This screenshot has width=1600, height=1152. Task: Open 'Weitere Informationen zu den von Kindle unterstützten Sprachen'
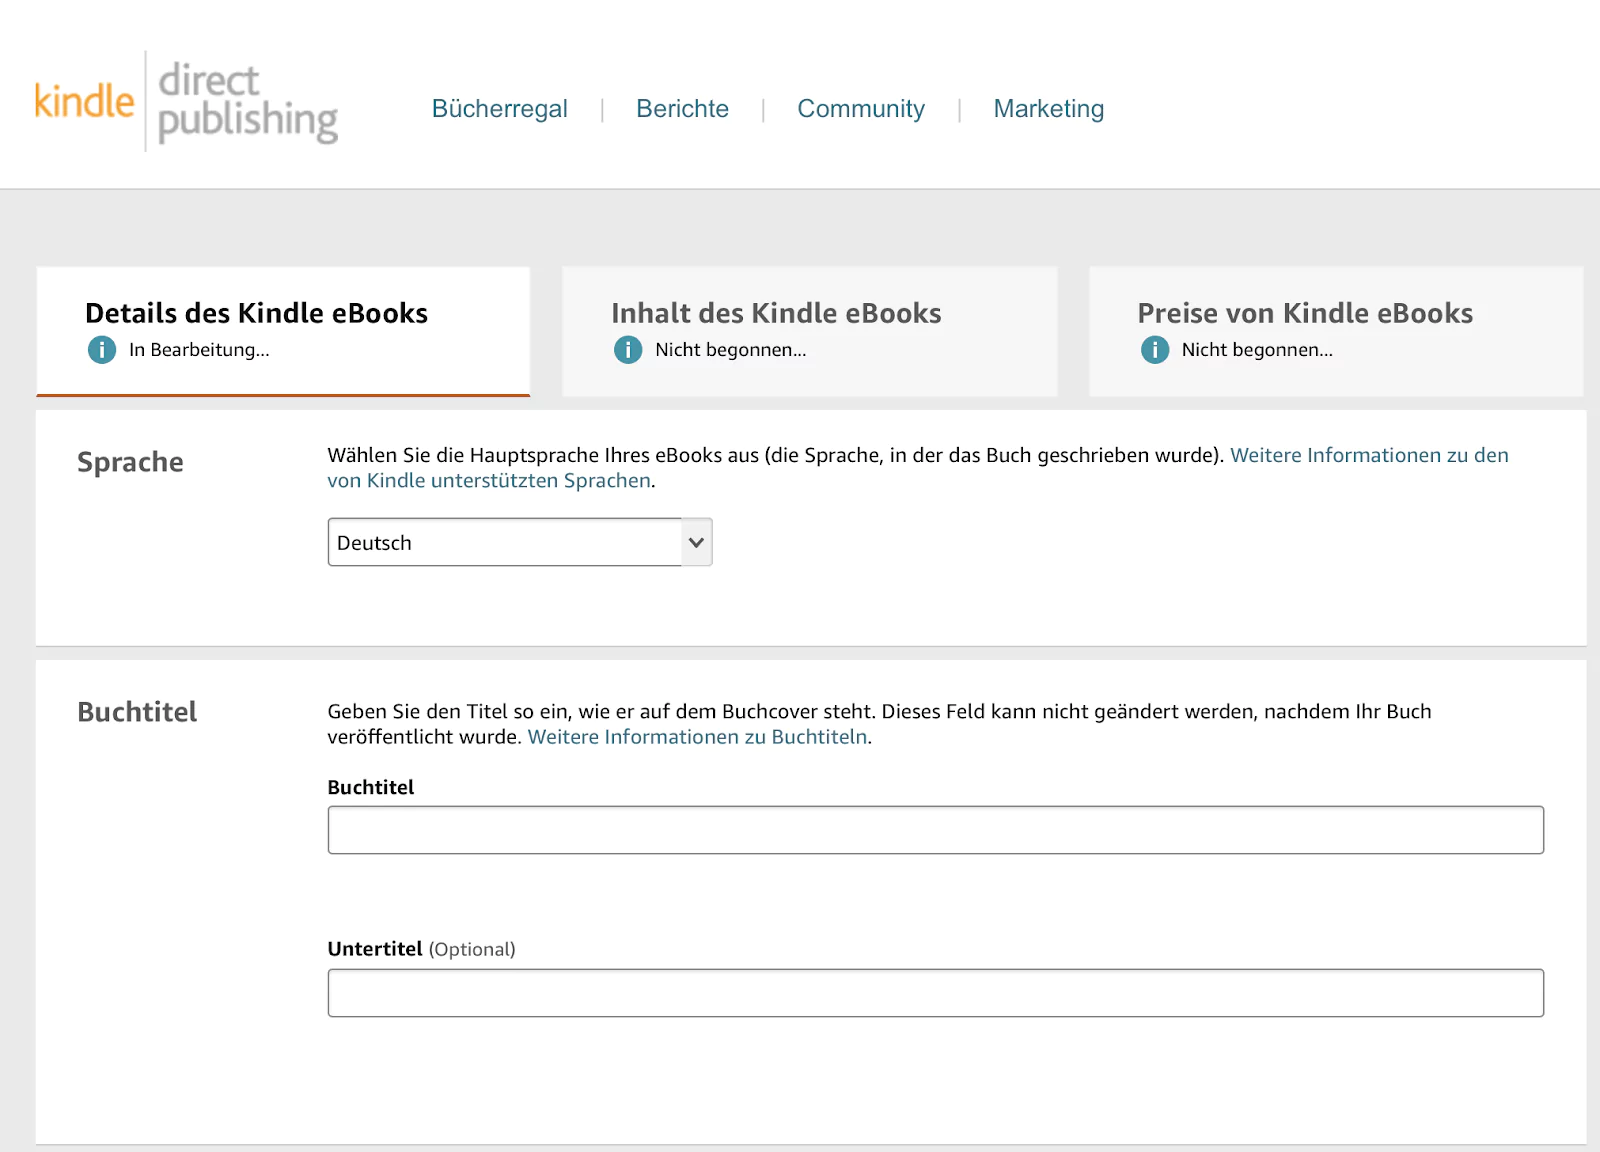pyautogui.click(x=1369, y=455)
